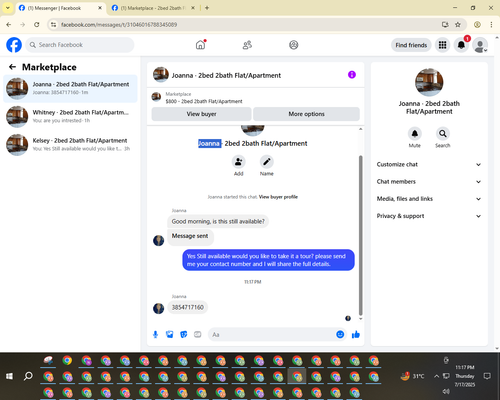Show hidden tray icons chevron
This screenshot has height=400, width=500.
tap(436, 376)
